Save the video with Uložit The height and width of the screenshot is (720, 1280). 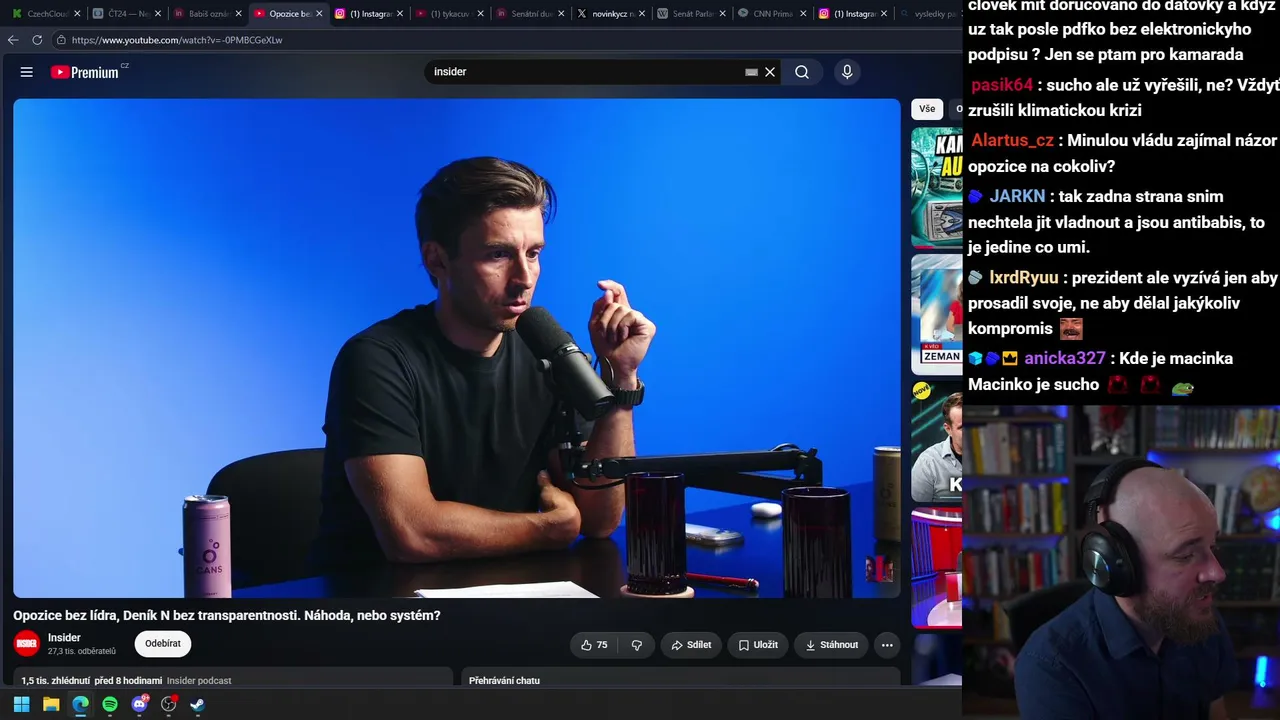tap(758, 645)
